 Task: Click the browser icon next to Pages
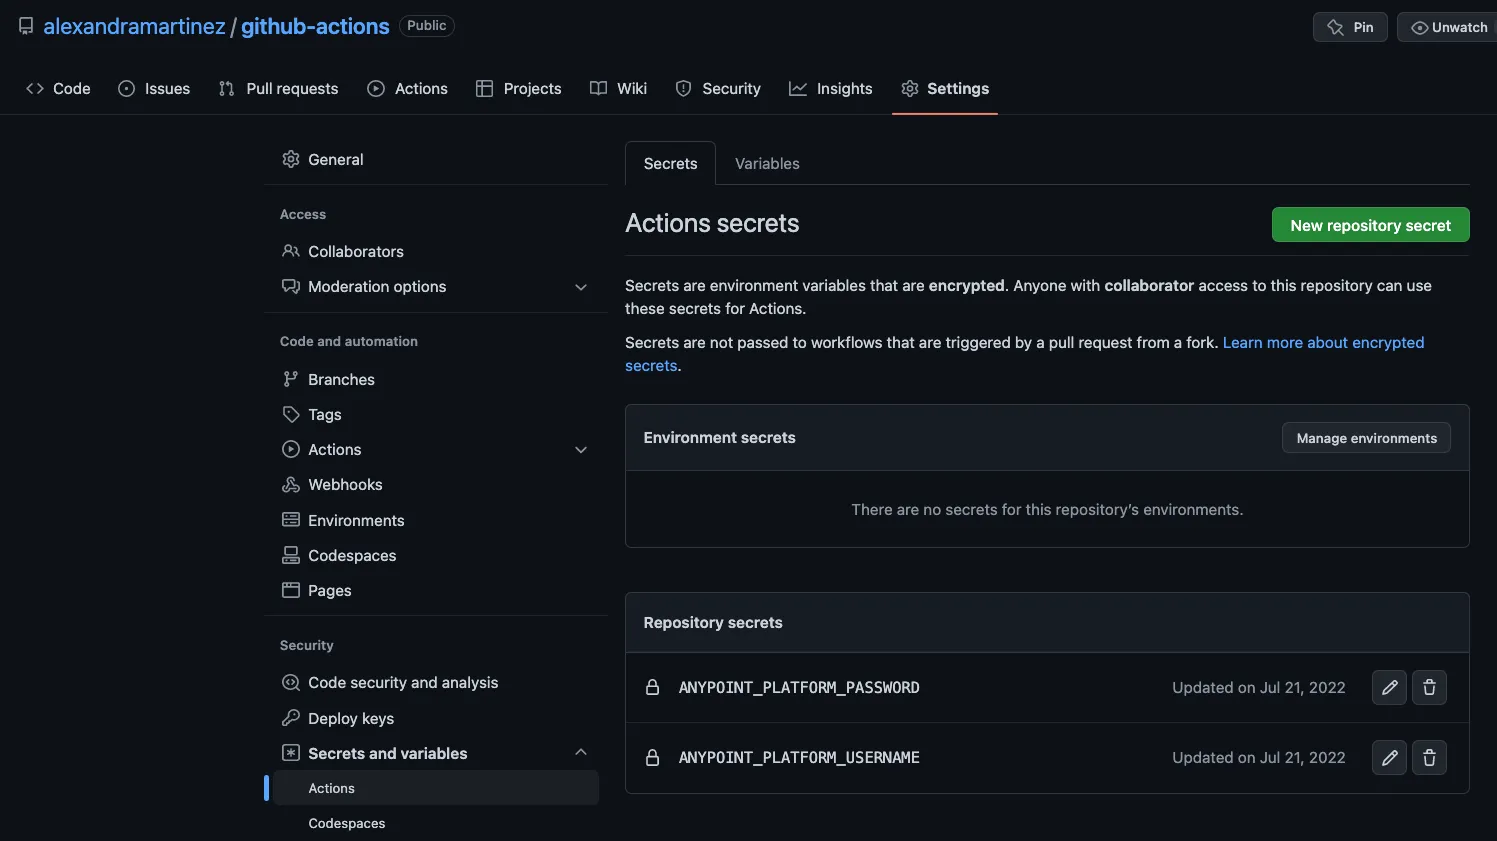click(x=291, y=590)
